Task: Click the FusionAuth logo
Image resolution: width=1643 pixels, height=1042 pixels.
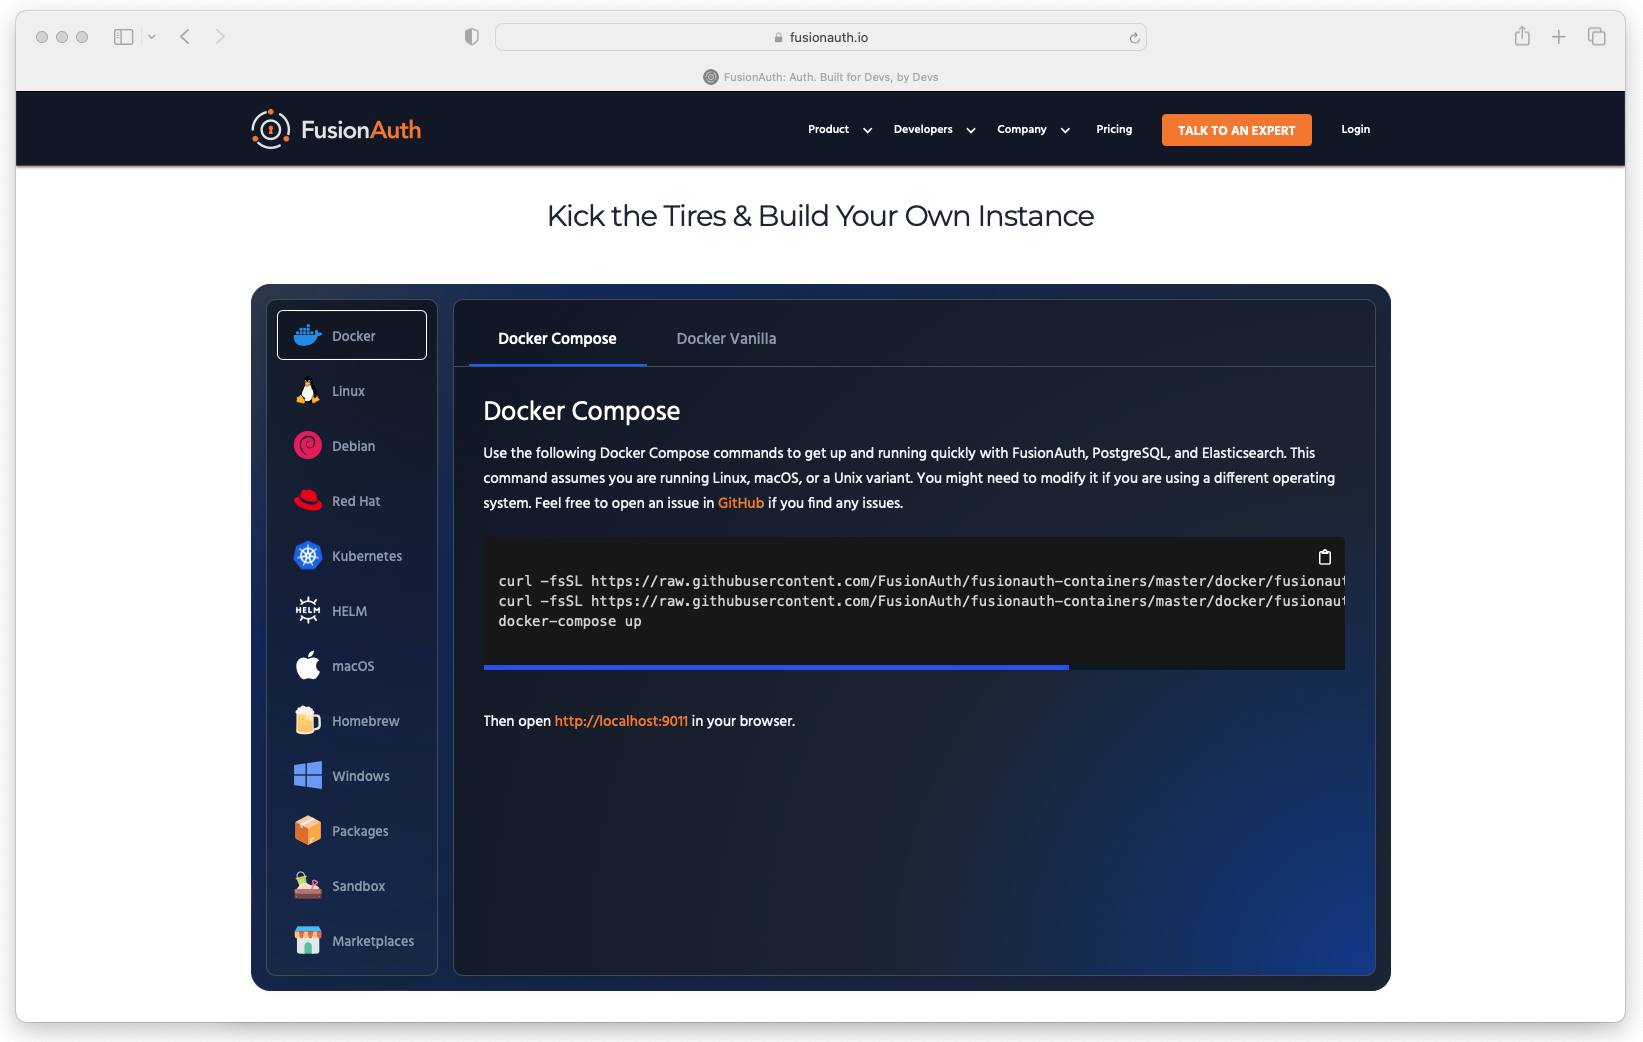Action: [336, 129]
